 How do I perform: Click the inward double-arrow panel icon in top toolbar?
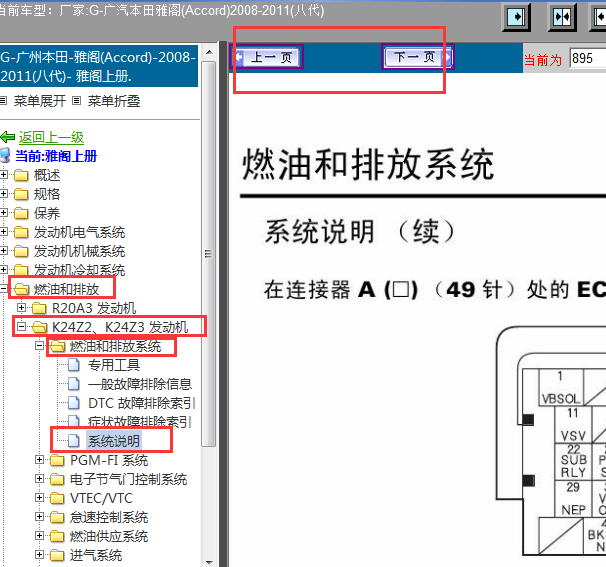(x=562, y=17)
